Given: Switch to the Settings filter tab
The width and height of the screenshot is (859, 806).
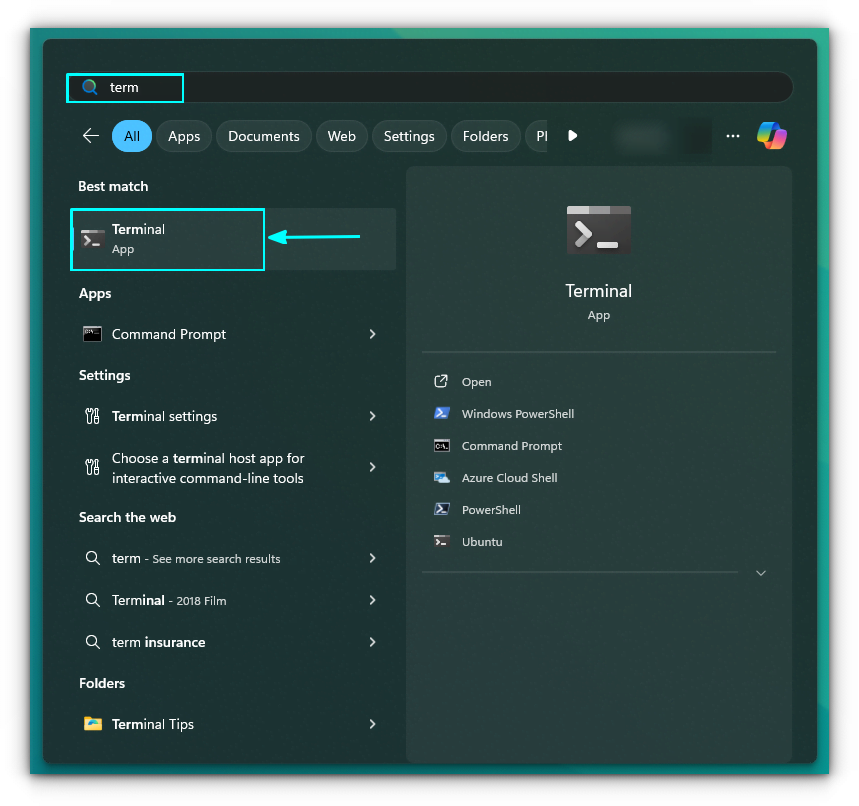Looking at the screenshot, I should point(409,136).
